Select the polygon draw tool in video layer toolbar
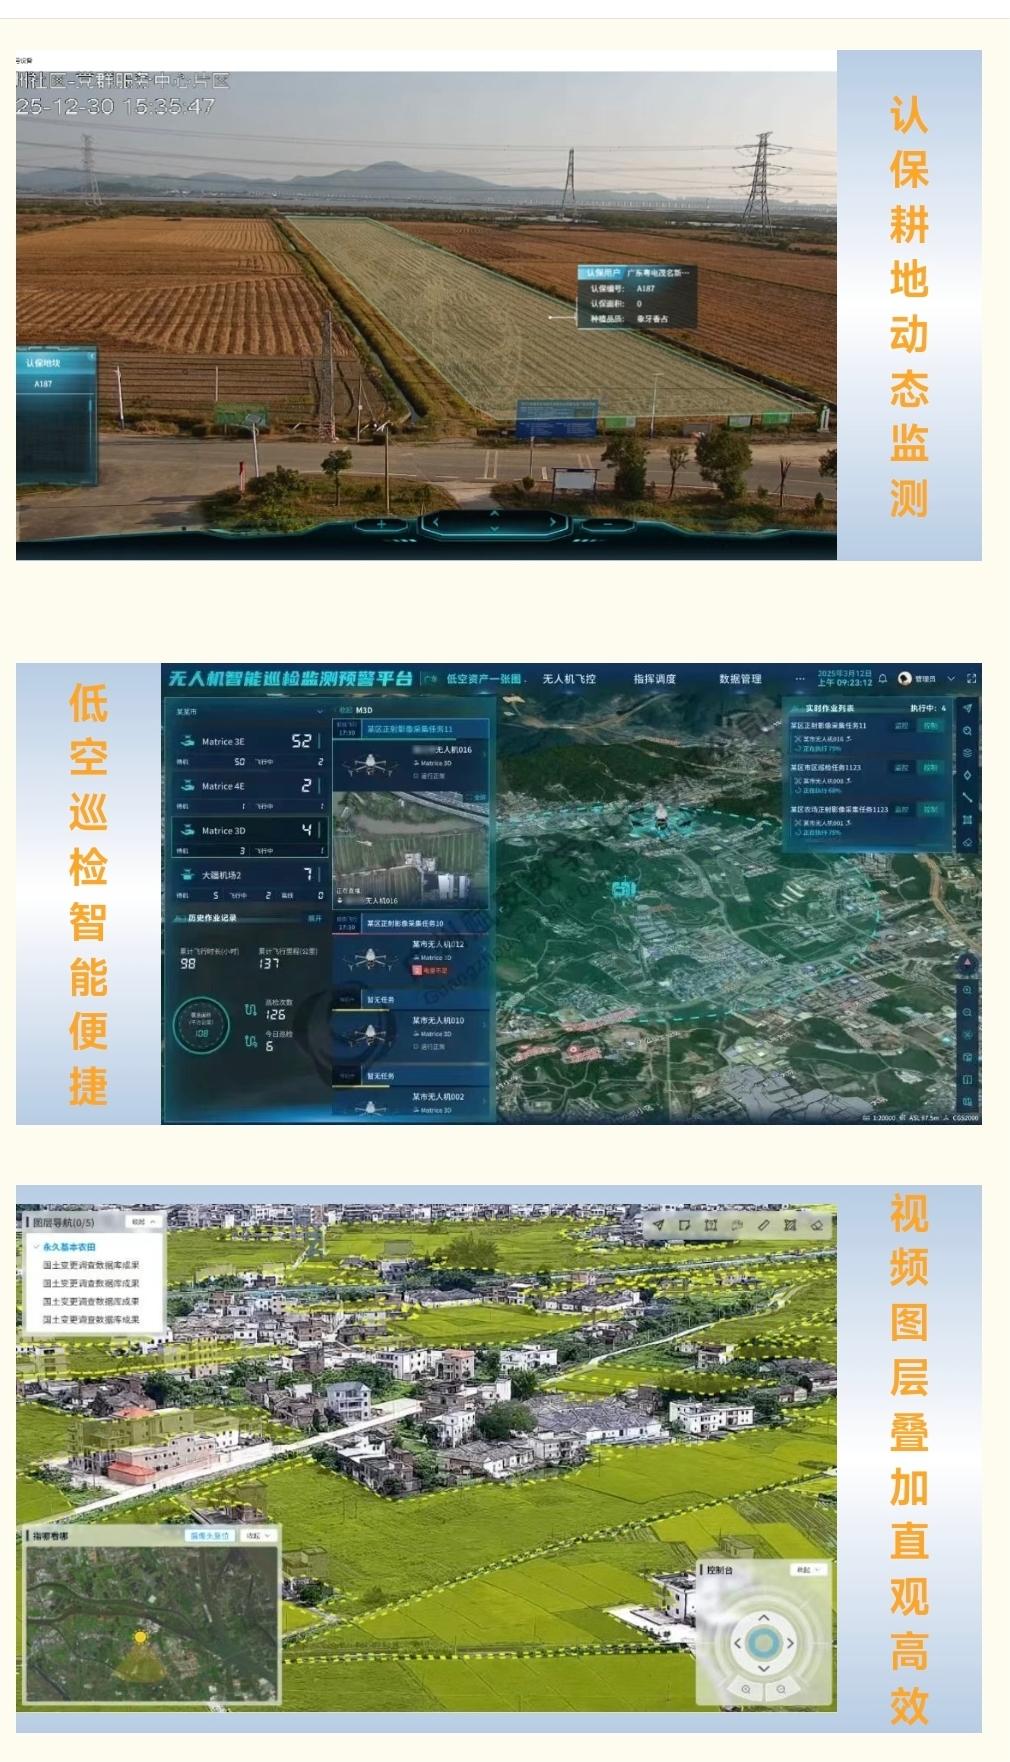This screenshot has height=1762, width=1010. point(685,1225)
